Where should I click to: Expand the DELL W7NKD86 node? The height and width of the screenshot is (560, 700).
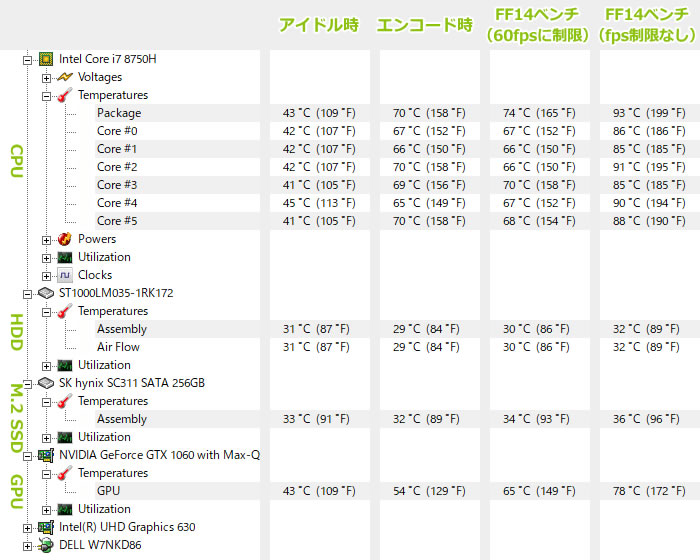point(28,546)
